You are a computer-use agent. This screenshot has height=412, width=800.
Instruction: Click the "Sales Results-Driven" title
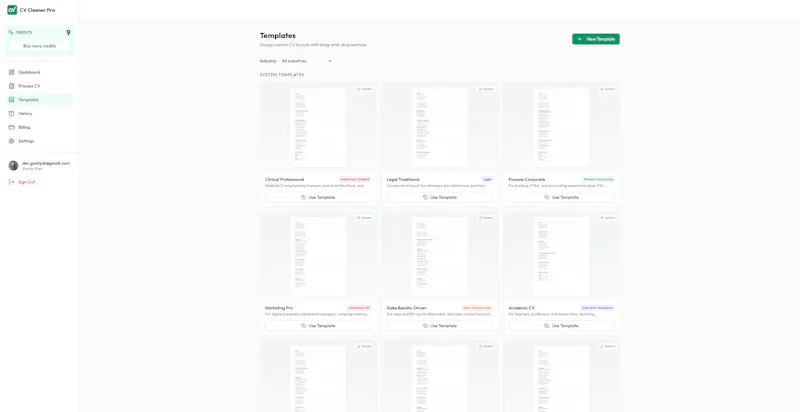pyautogui.click(x=407, y=308)
